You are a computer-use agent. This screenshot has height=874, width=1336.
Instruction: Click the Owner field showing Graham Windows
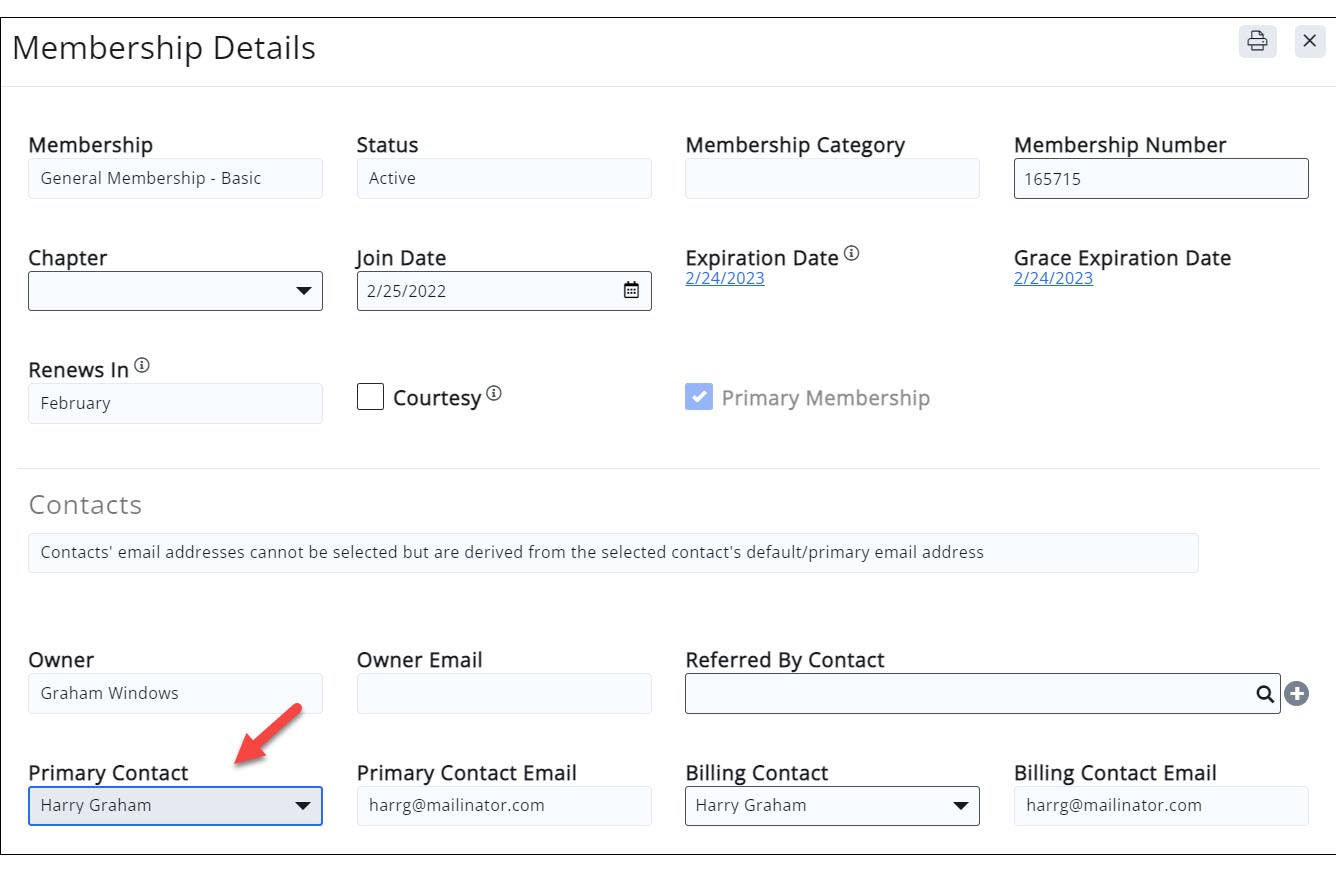(x=175, y=694)
